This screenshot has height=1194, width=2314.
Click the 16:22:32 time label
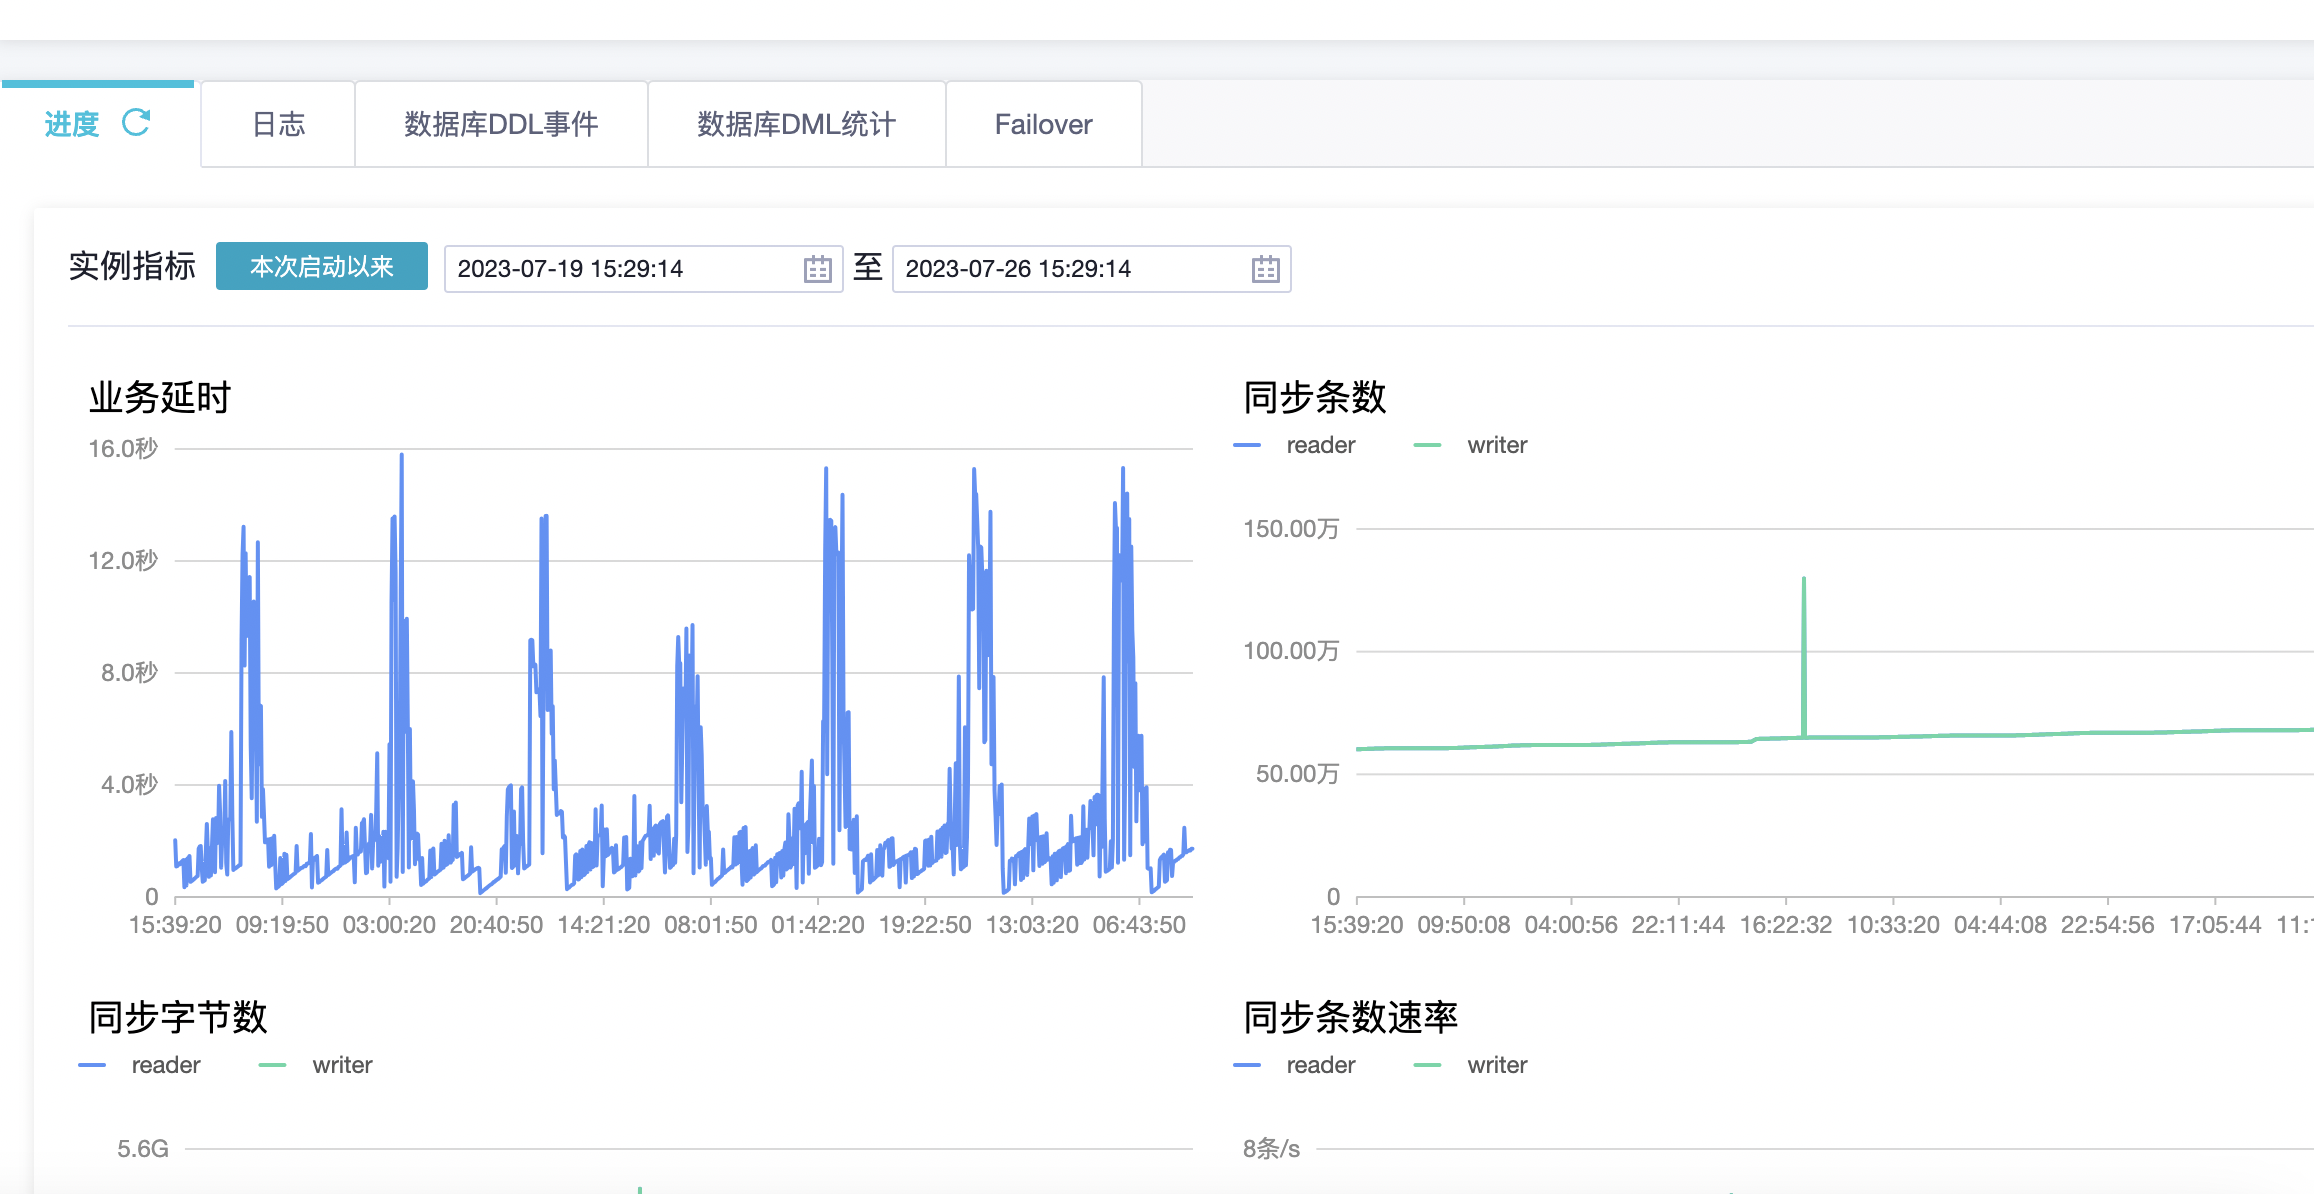(1786, 925)
